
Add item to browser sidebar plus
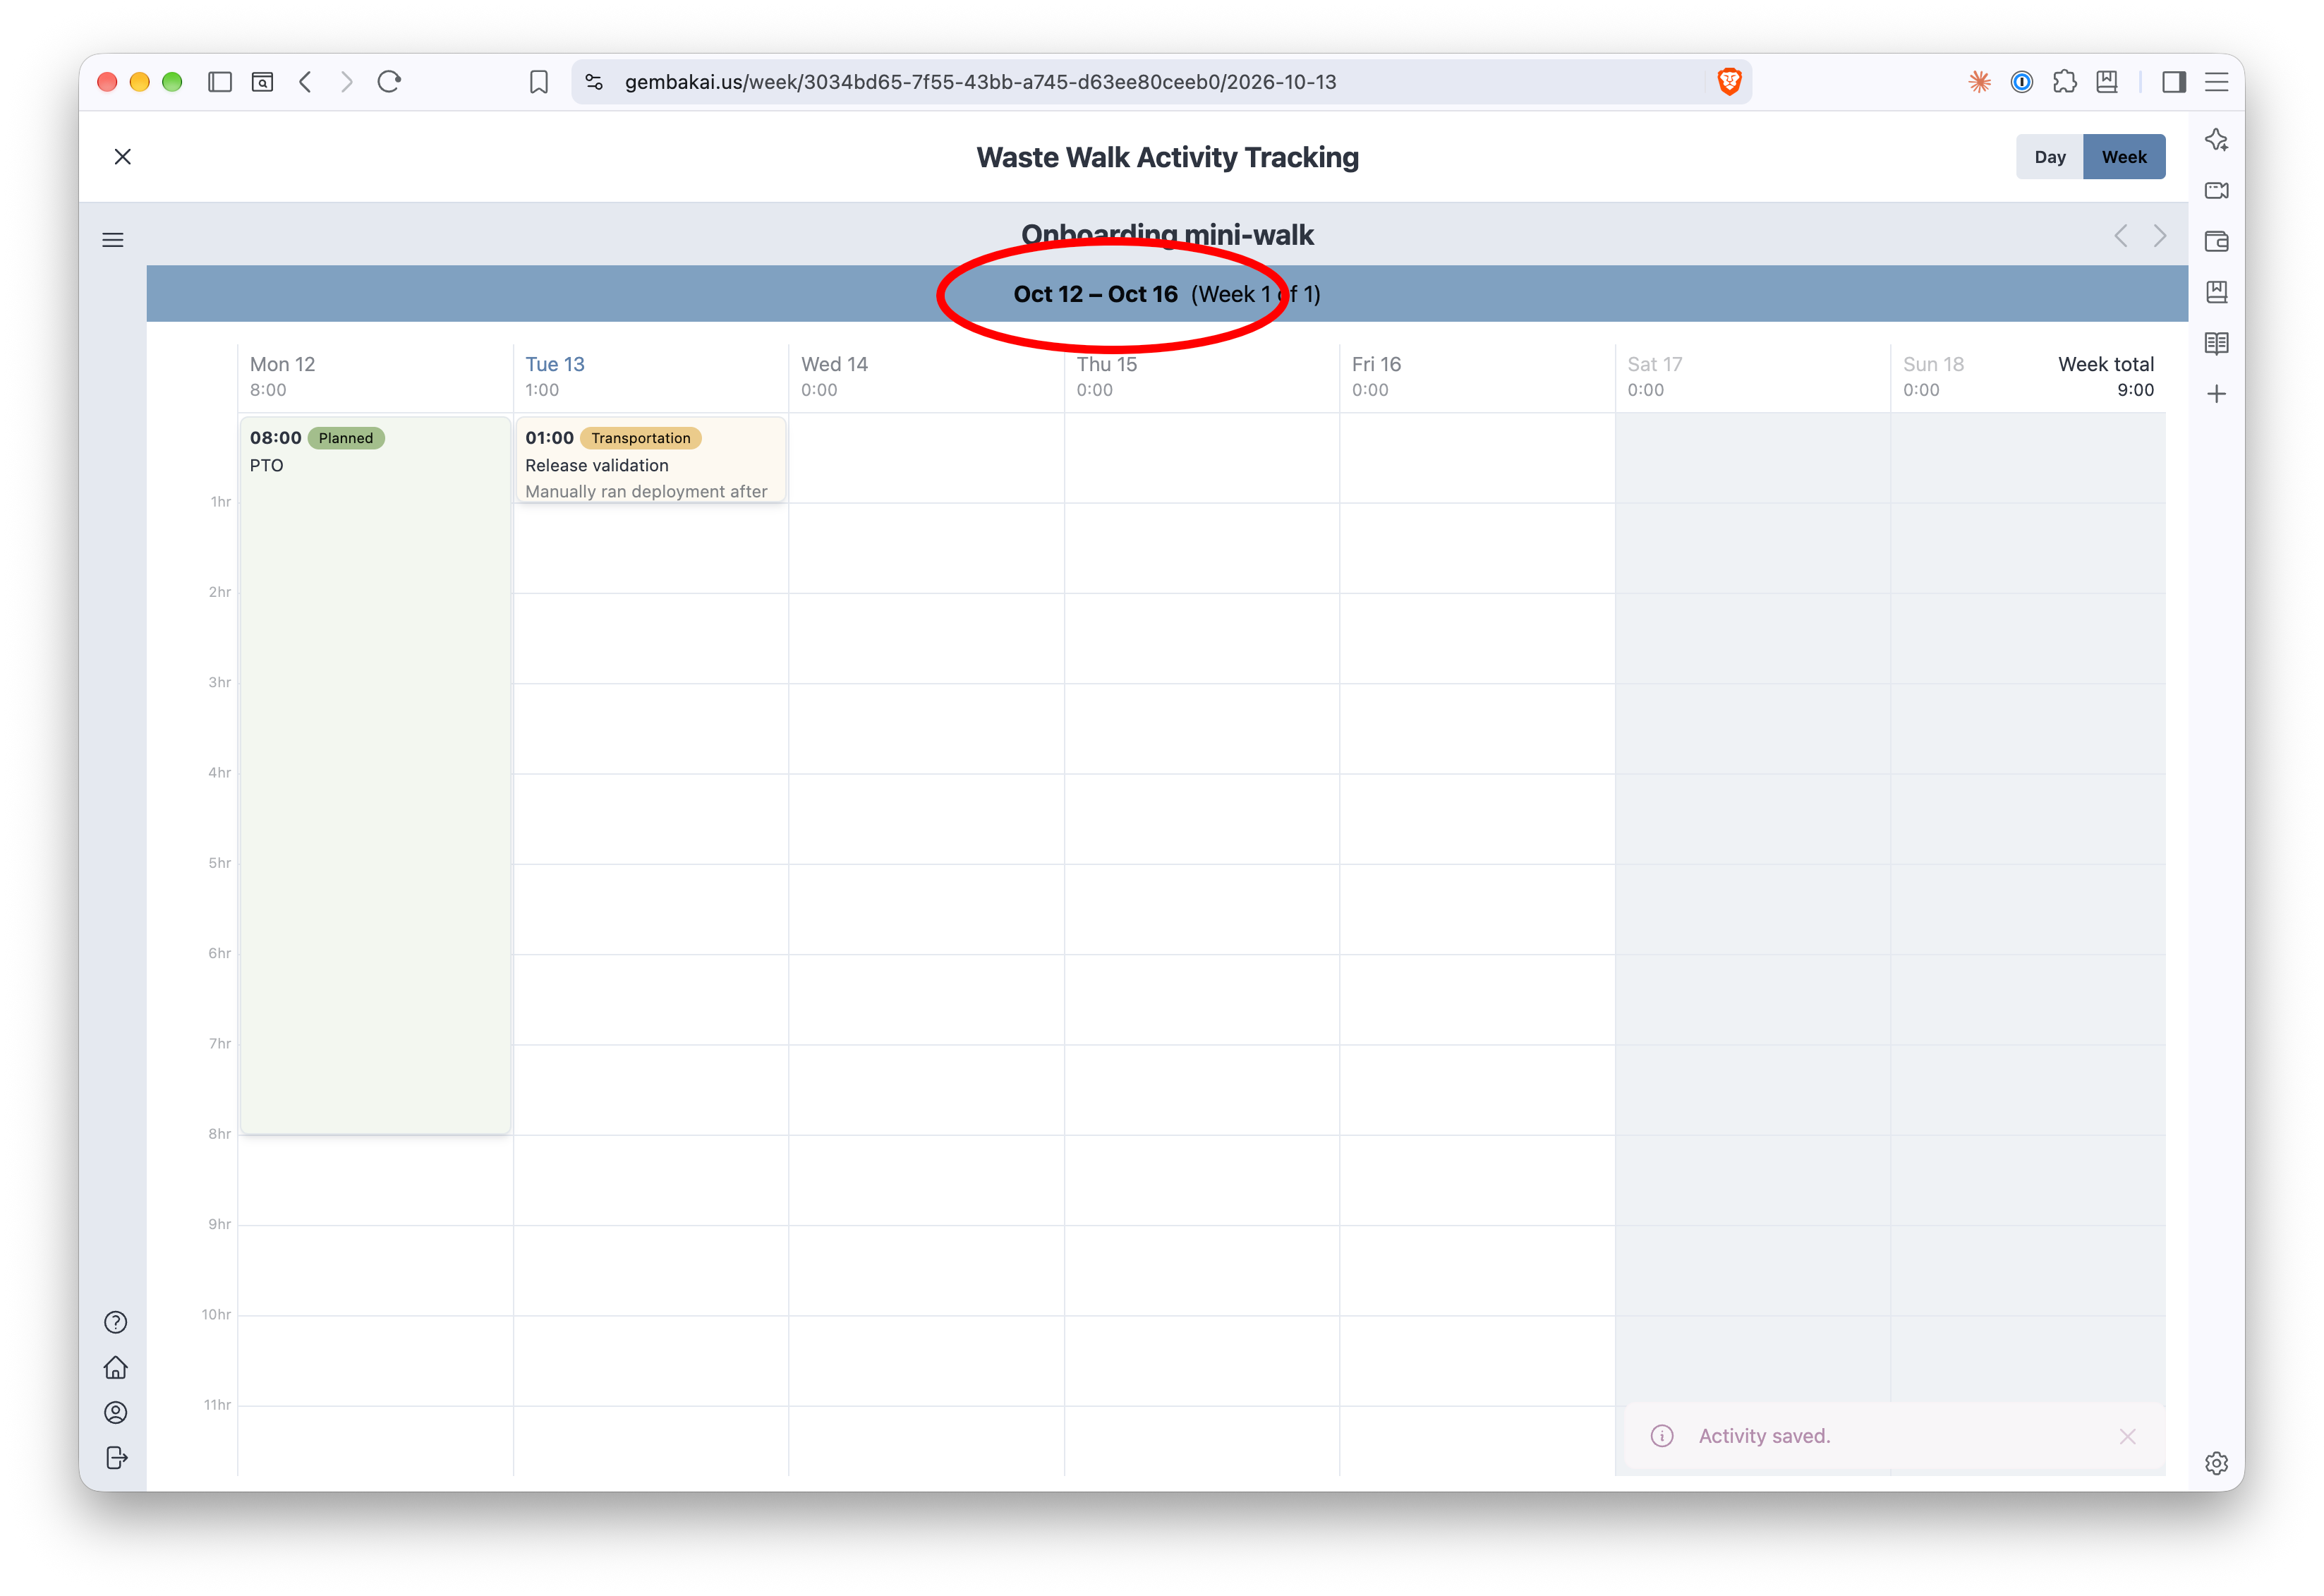2216,394
